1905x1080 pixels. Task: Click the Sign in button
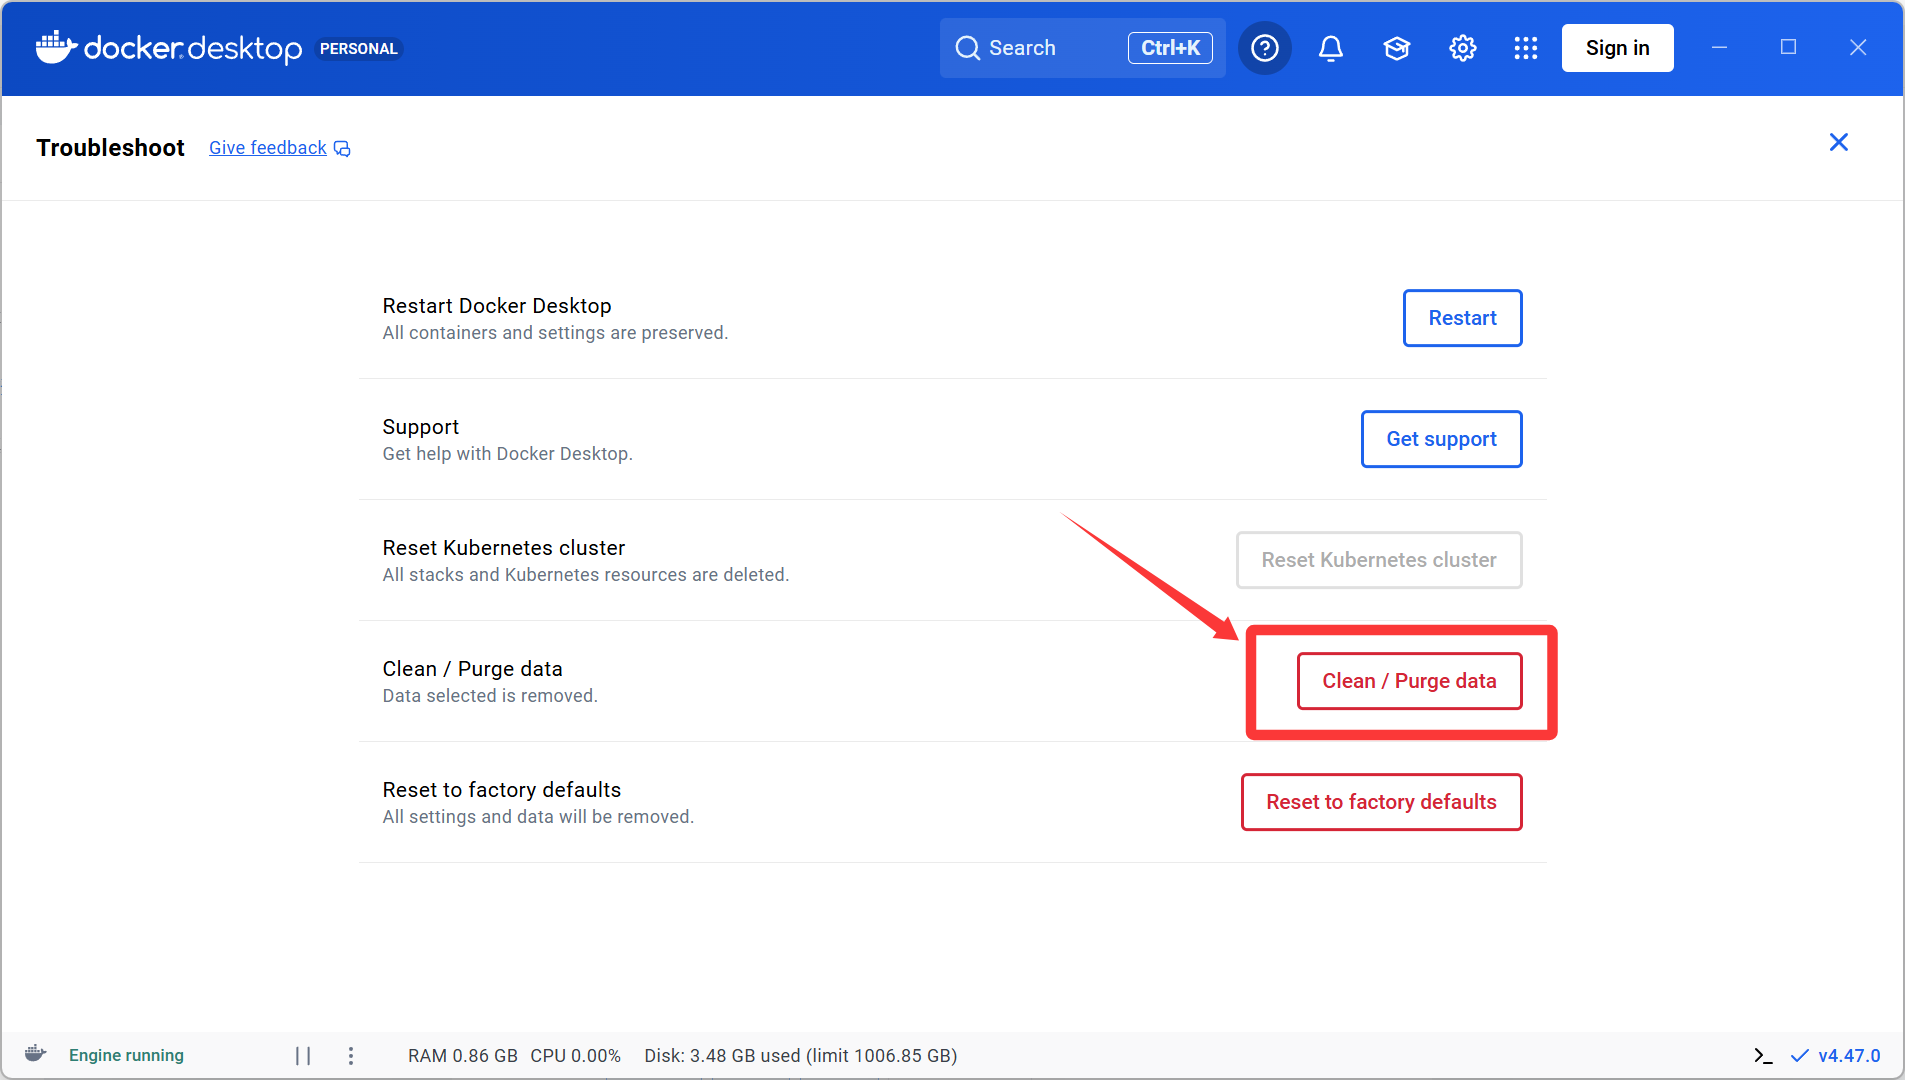pos(1617,48)
